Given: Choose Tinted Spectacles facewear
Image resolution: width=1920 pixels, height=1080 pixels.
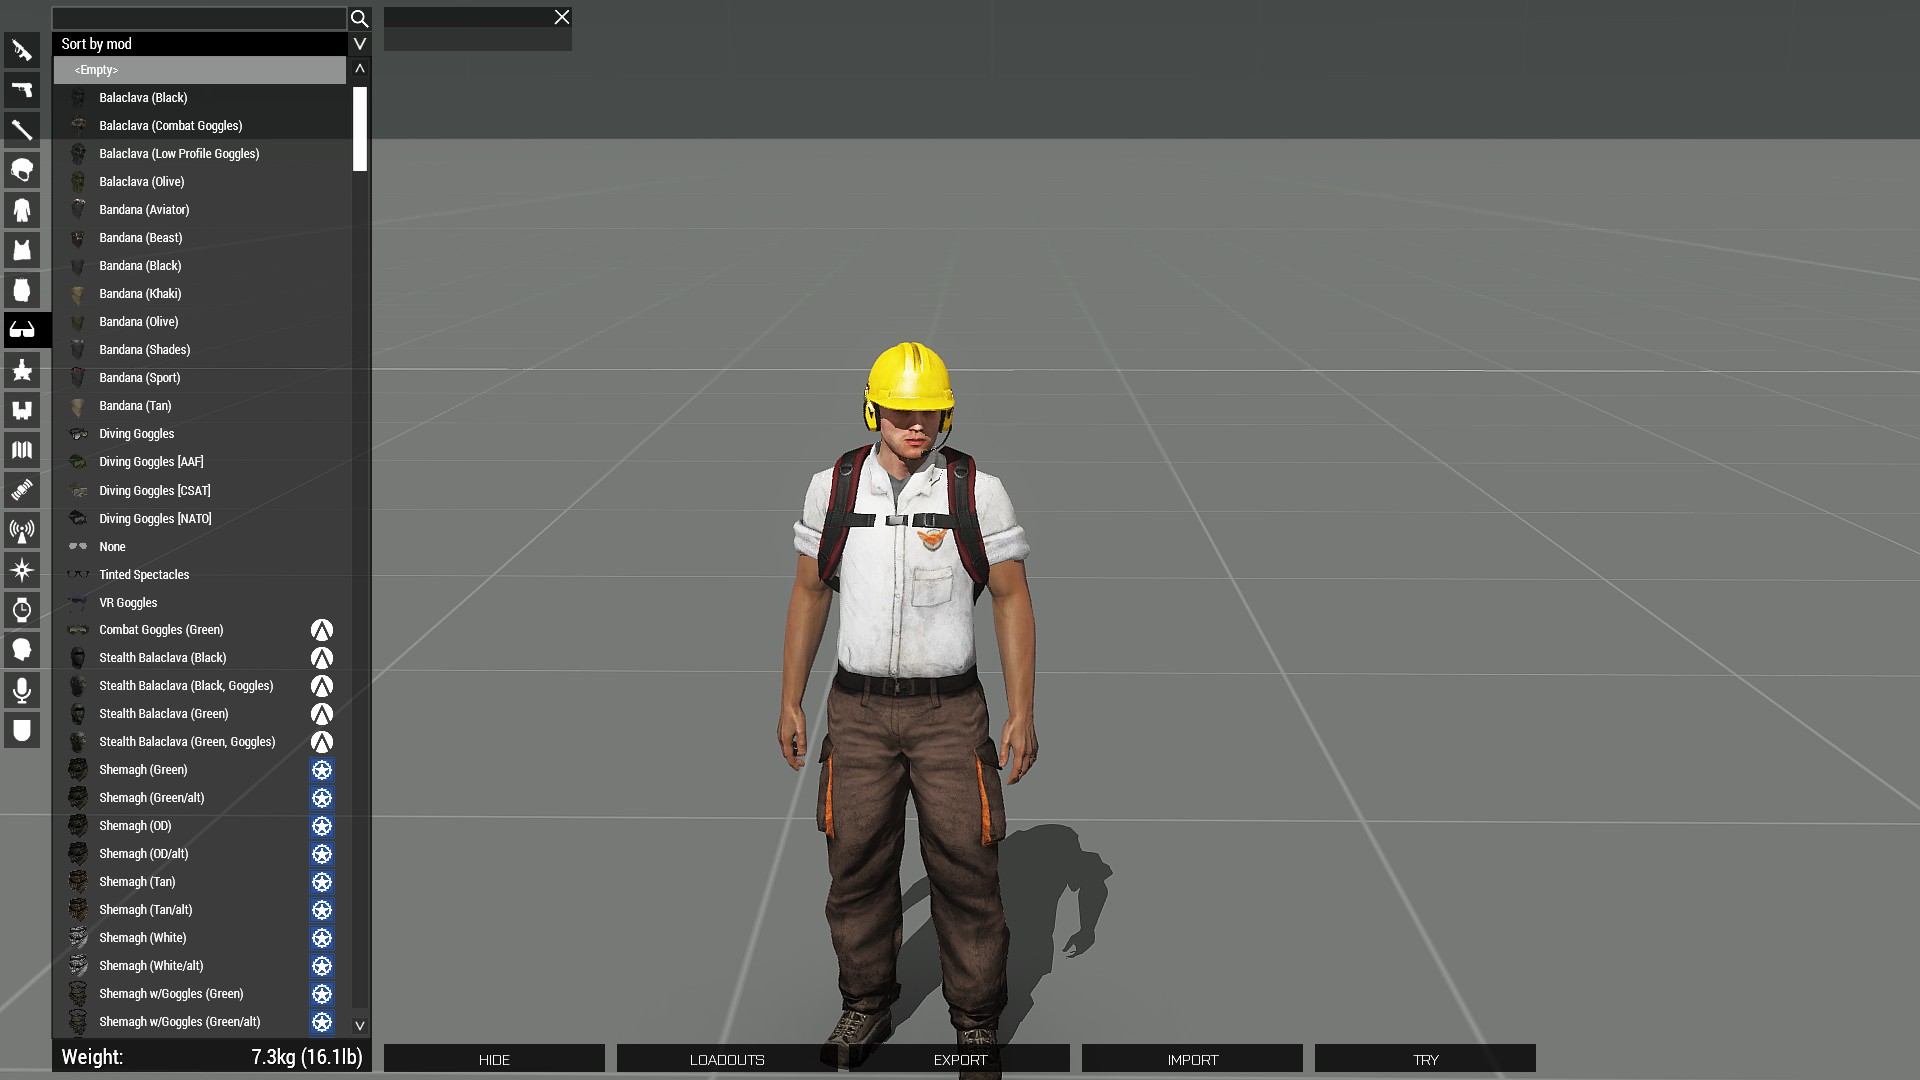Looking at the screenshot, I should (x=144, y=575).
